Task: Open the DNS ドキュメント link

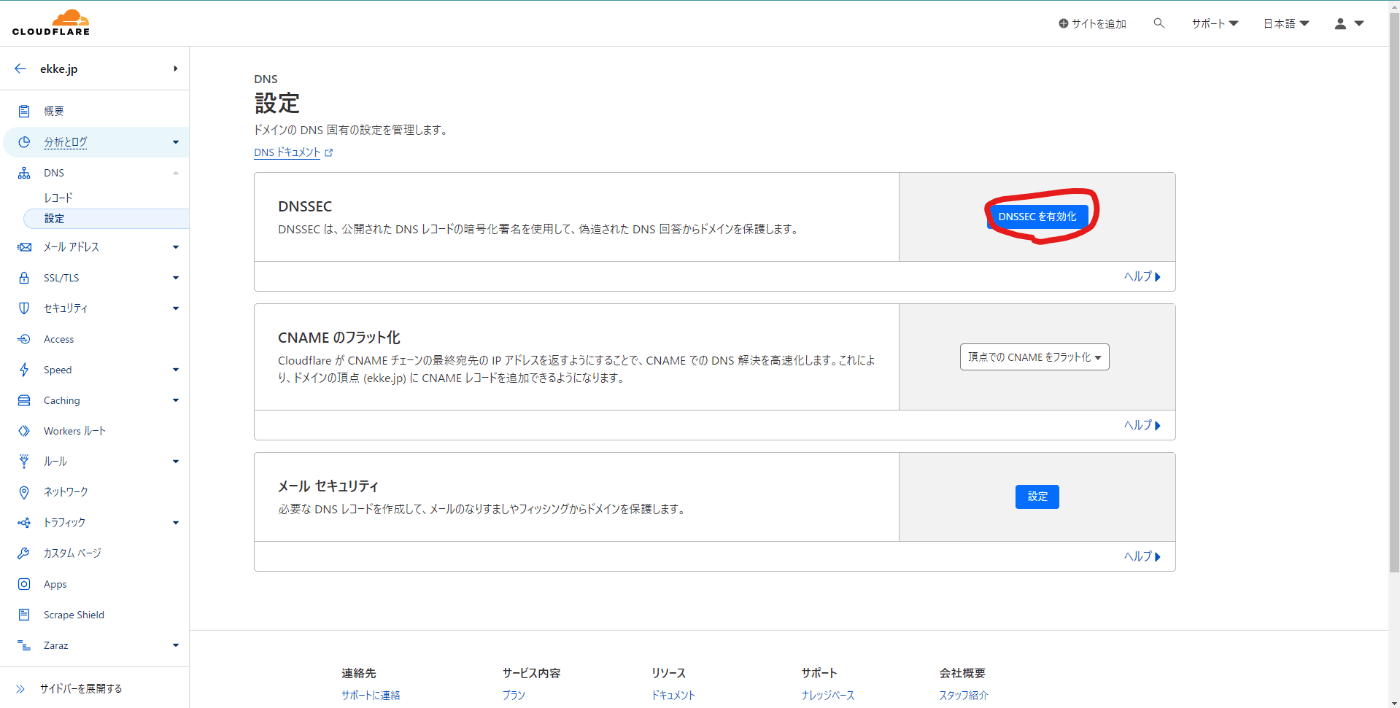Action: 287,153
